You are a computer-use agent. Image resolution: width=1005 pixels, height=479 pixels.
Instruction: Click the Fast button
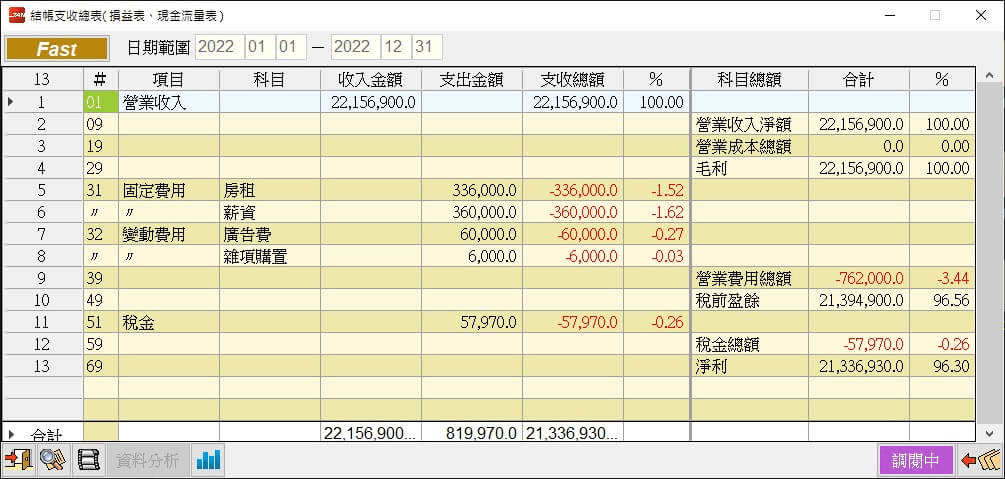coord(56,49)
